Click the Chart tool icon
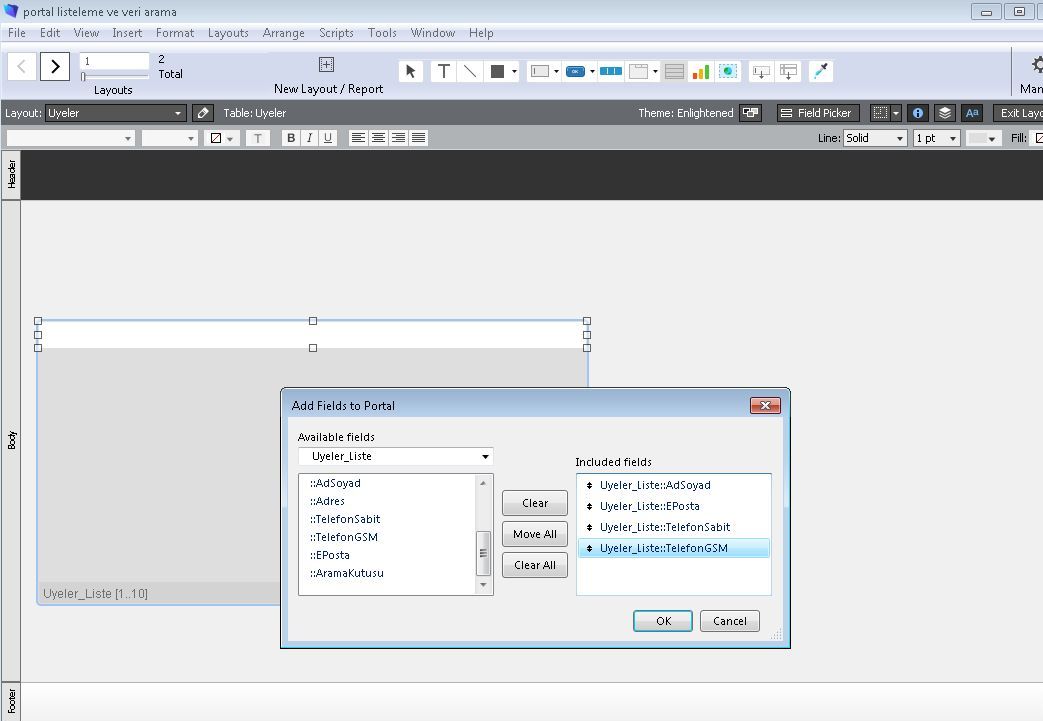The image size is (1043, 721). coord(700,71)
